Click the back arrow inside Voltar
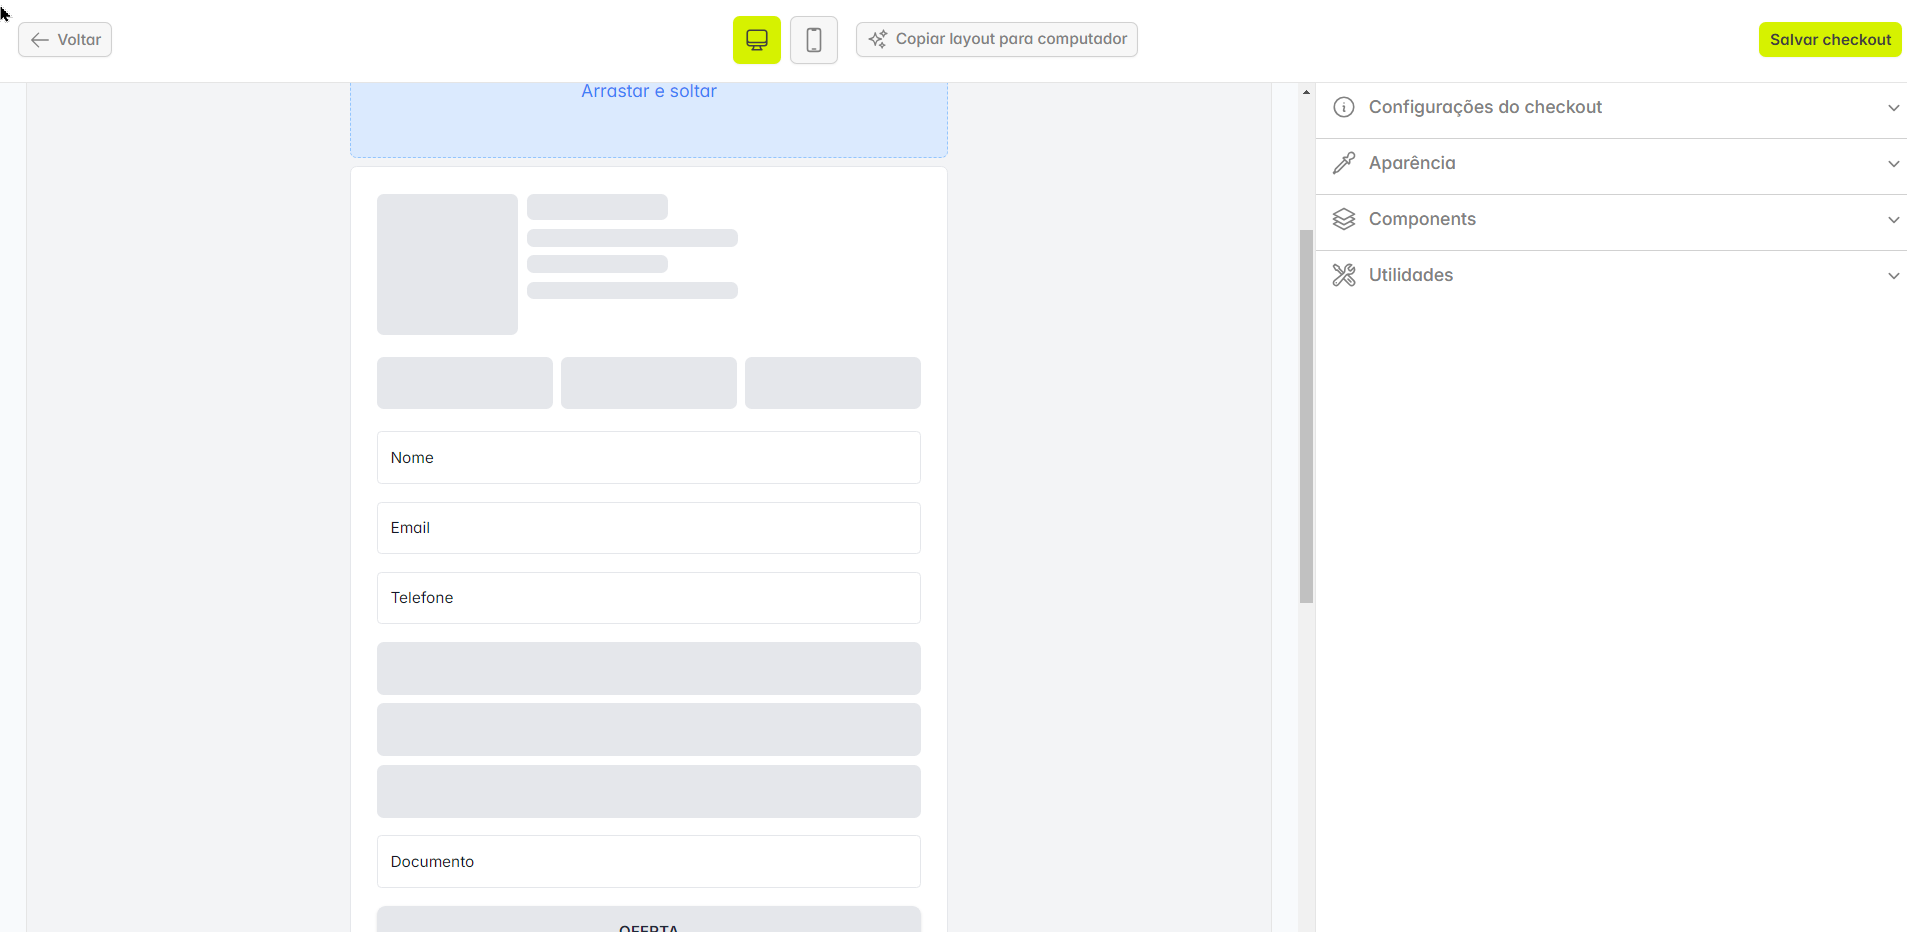Viewport: 1907px width, 932px height. click(39, 39)
